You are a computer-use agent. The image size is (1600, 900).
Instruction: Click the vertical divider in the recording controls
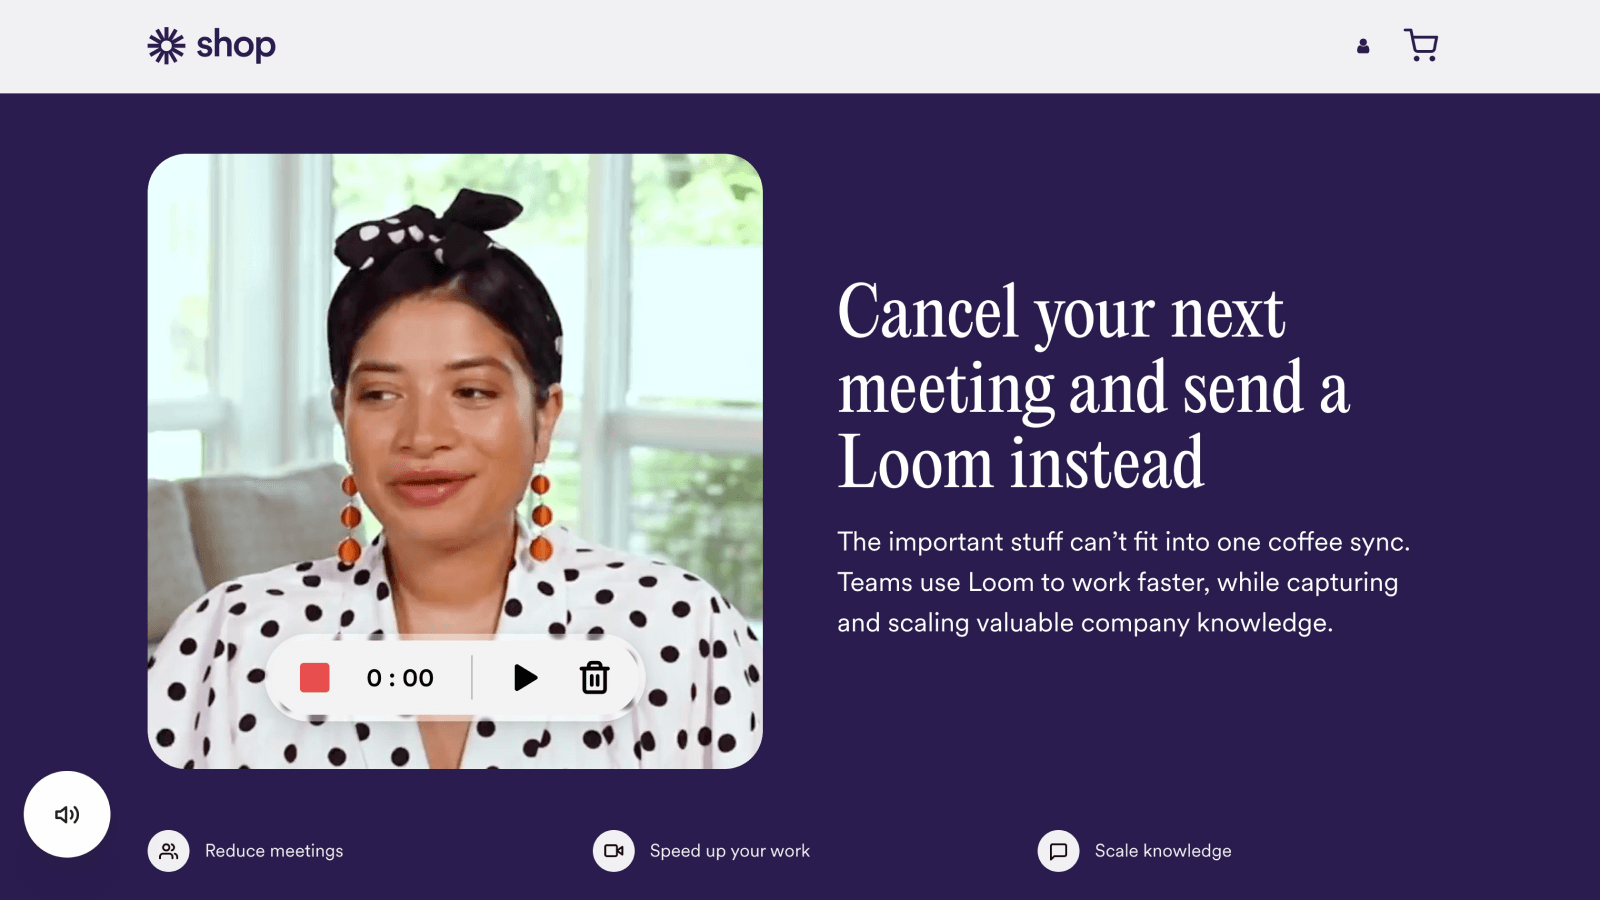point(472,678)
